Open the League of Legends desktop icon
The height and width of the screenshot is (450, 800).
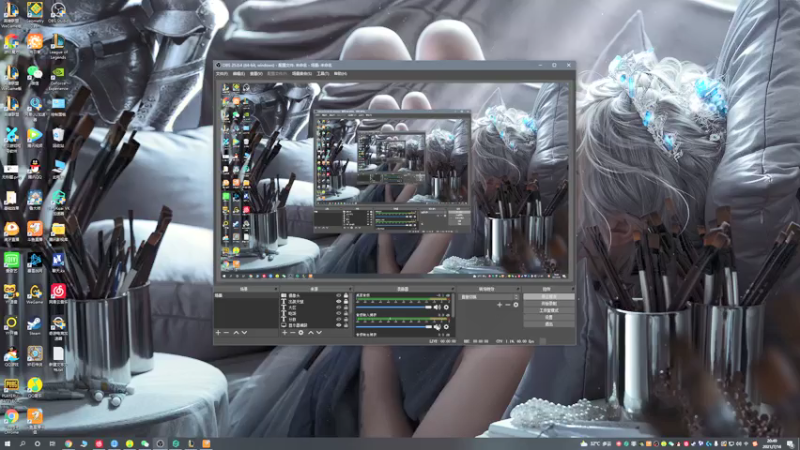tap(58, 47)
